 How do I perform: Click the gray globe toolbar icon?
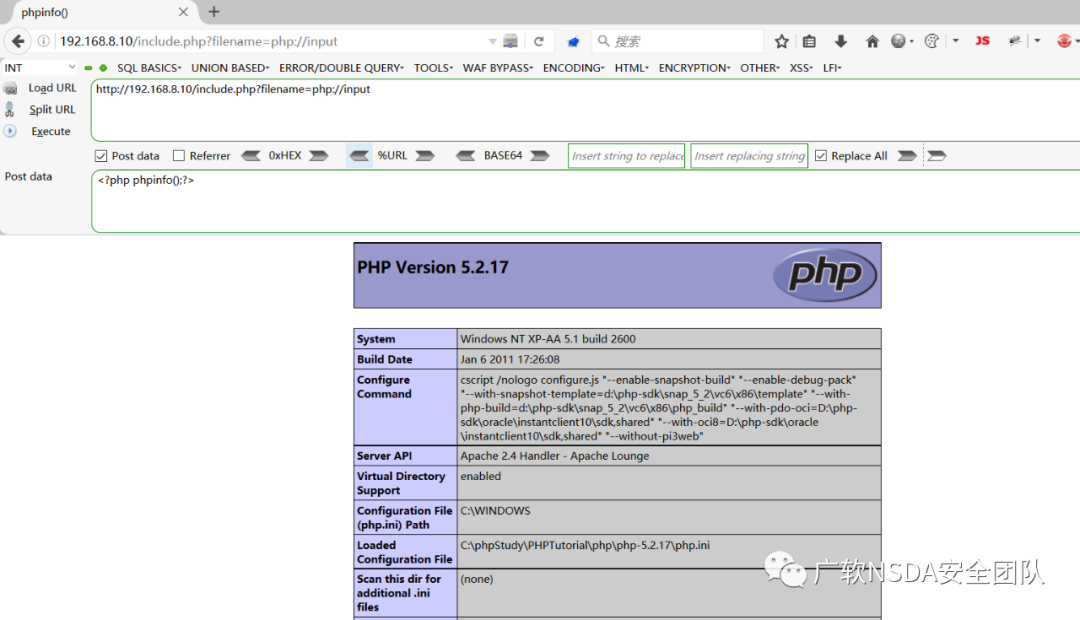click(x=897, y=41)
